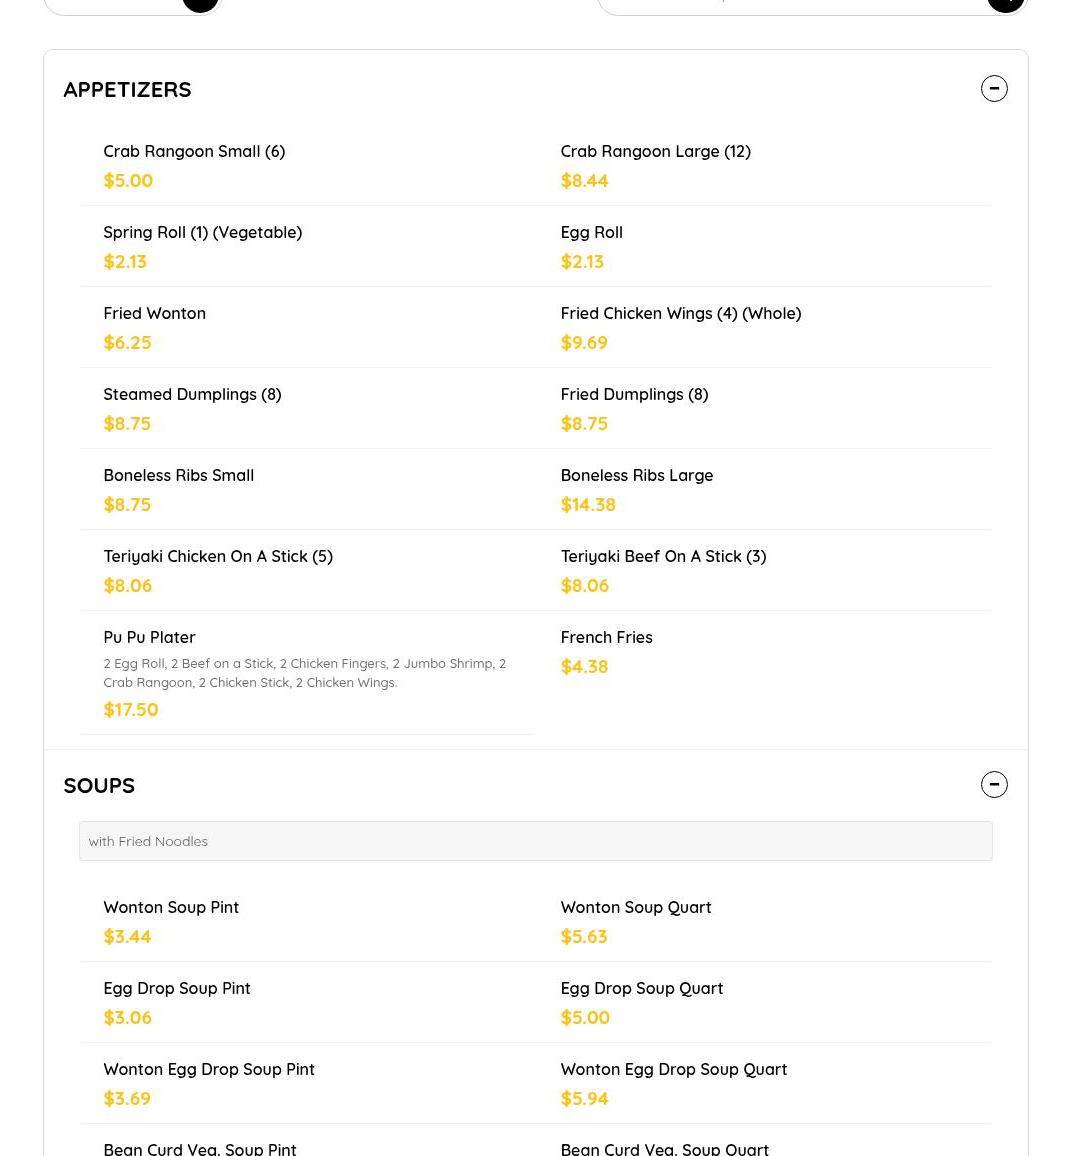Pick the Egg Roll item
The height and width of the screenshot is (1156, 1070).
[591, 233]
